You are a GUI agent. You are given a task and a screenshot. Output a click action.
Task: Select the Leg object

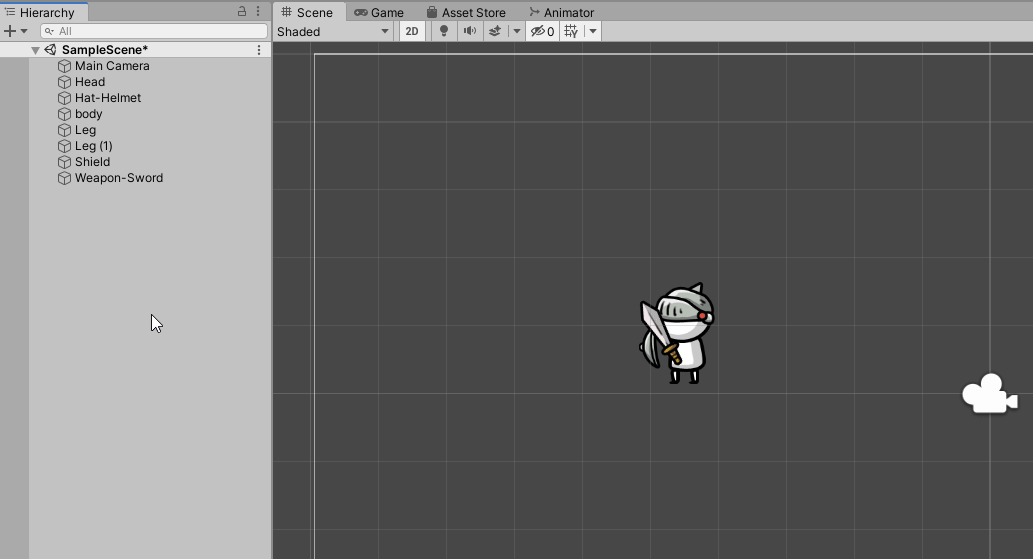point(85,130)
